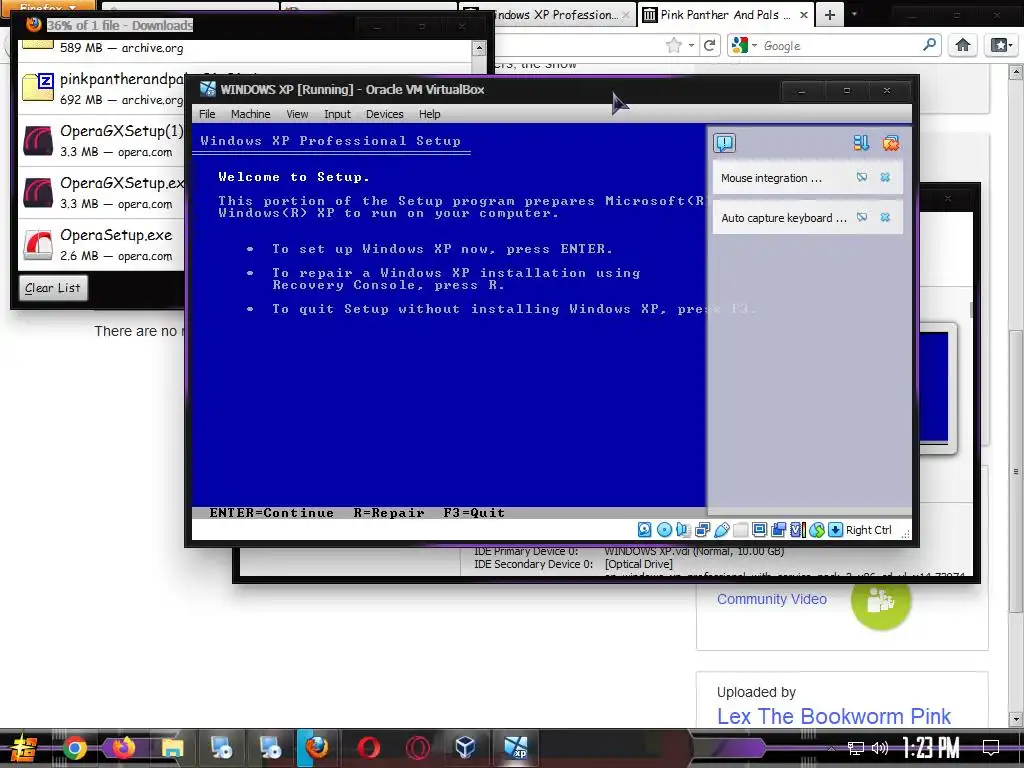Image resolution: width=1024 pixels, height=768 pixels.
Task: Open the Machine menu in VirtualBox
Action: pyautogui.click(x=250, y=114)
